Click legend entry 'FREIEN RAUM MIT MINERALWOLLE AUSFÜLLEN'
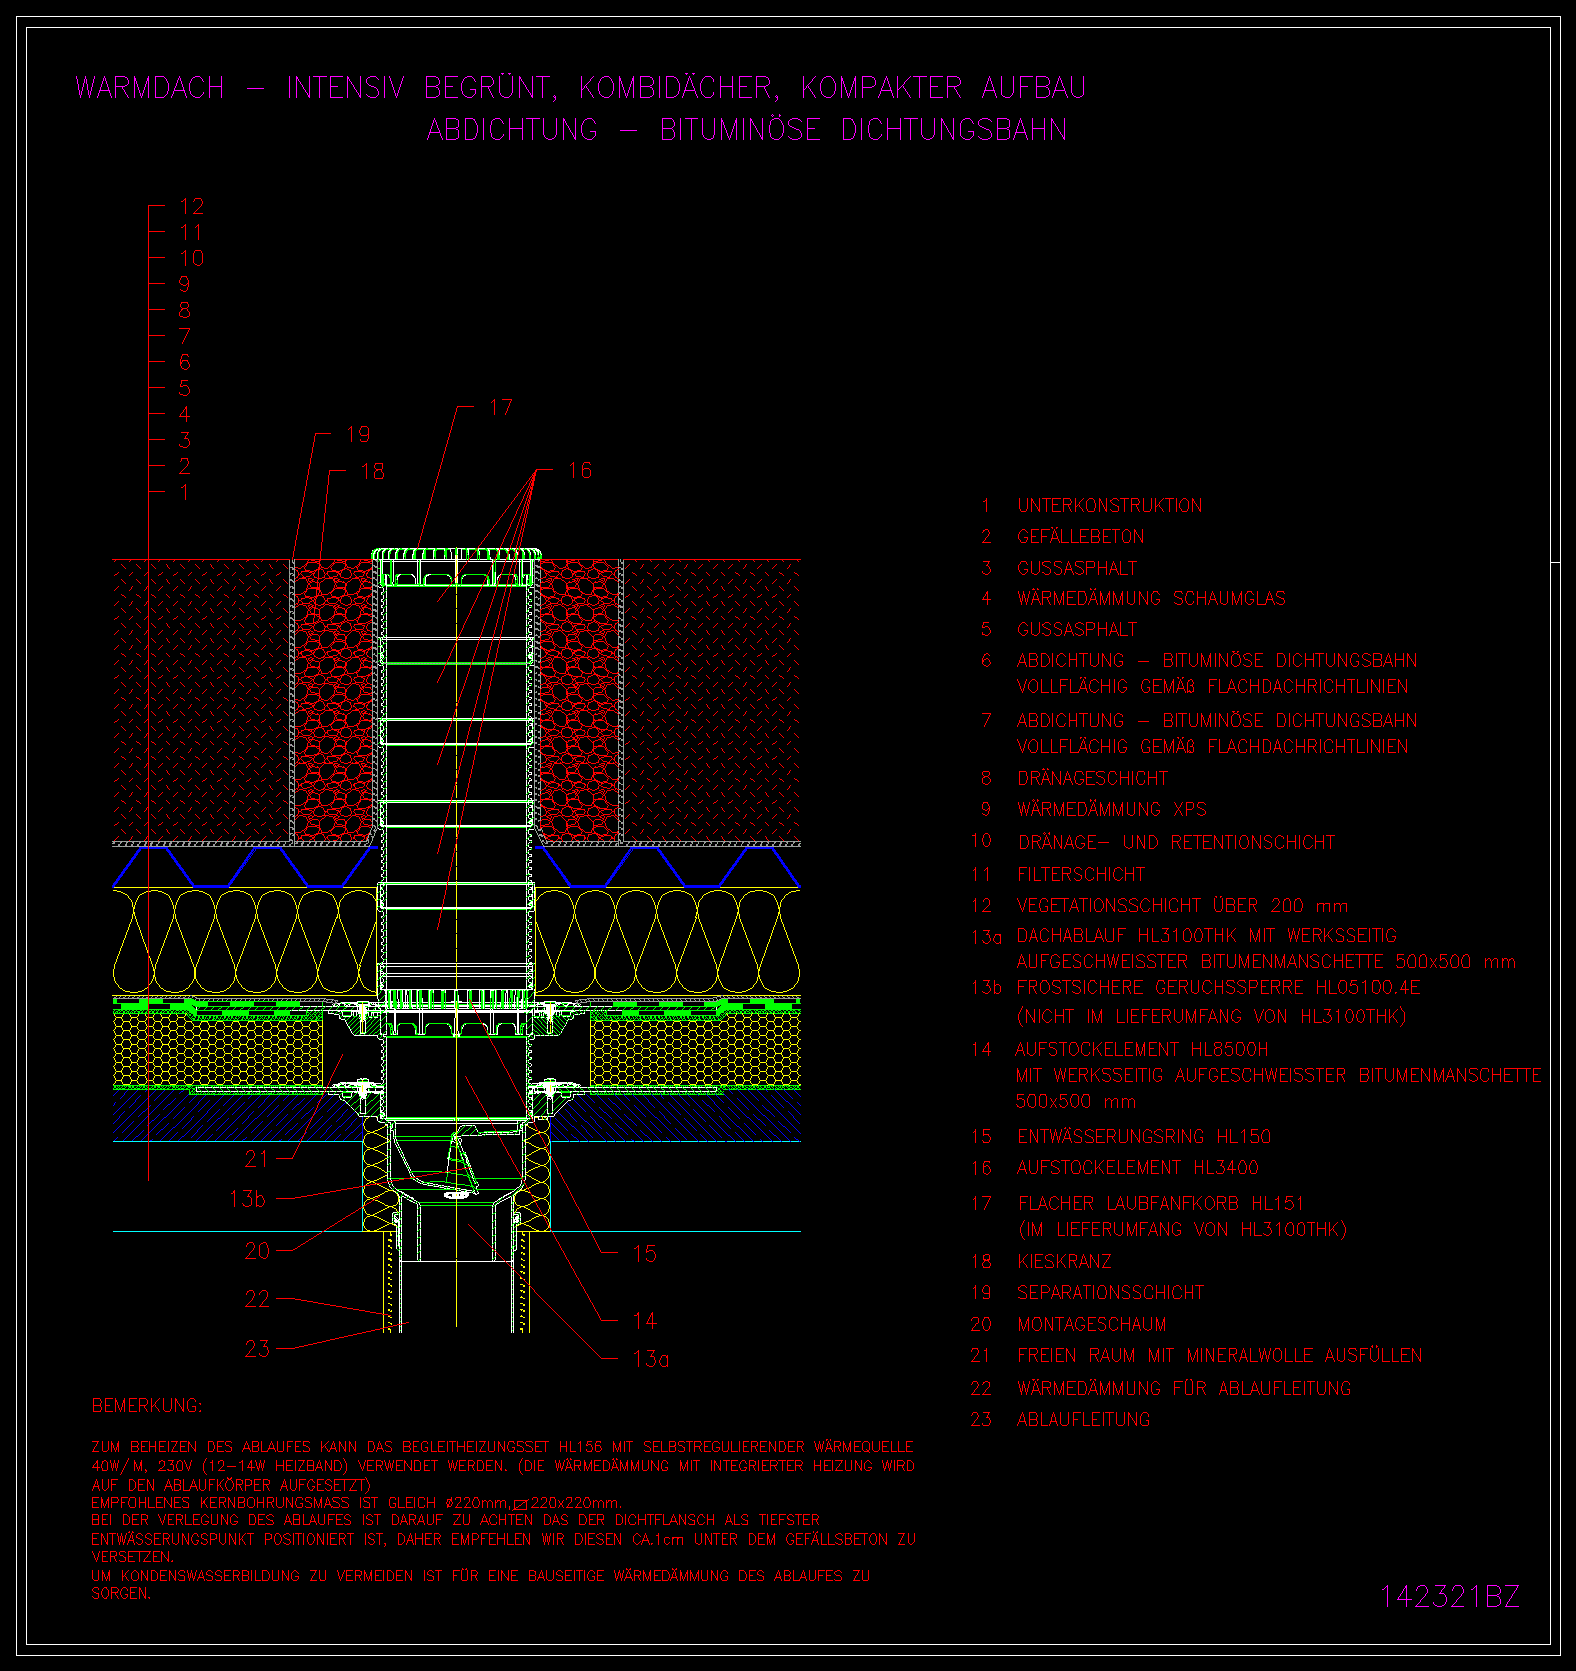This screenshot has width=1576, height=1671. tap(1220, 1355)
